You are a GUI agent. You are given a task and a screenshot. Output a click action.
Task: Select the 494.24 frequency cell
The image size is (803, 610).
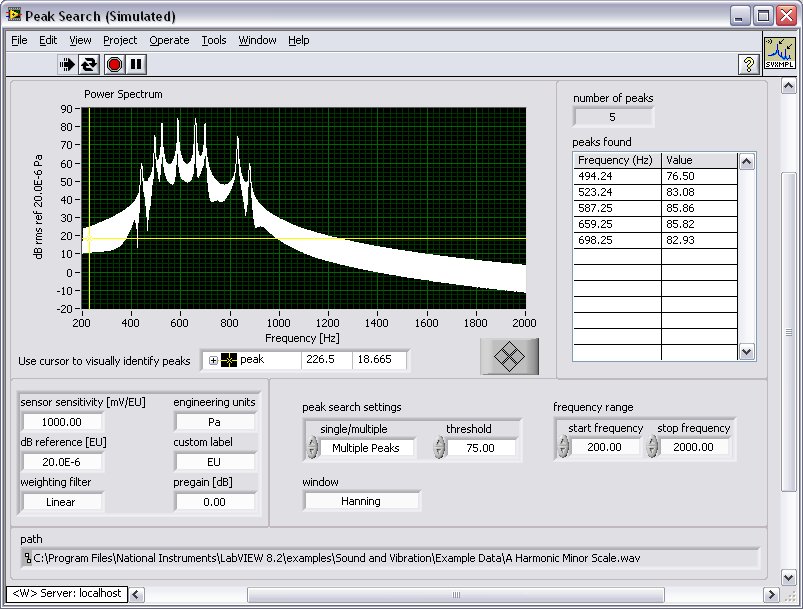pyautogui.click(x=617, y=176)
